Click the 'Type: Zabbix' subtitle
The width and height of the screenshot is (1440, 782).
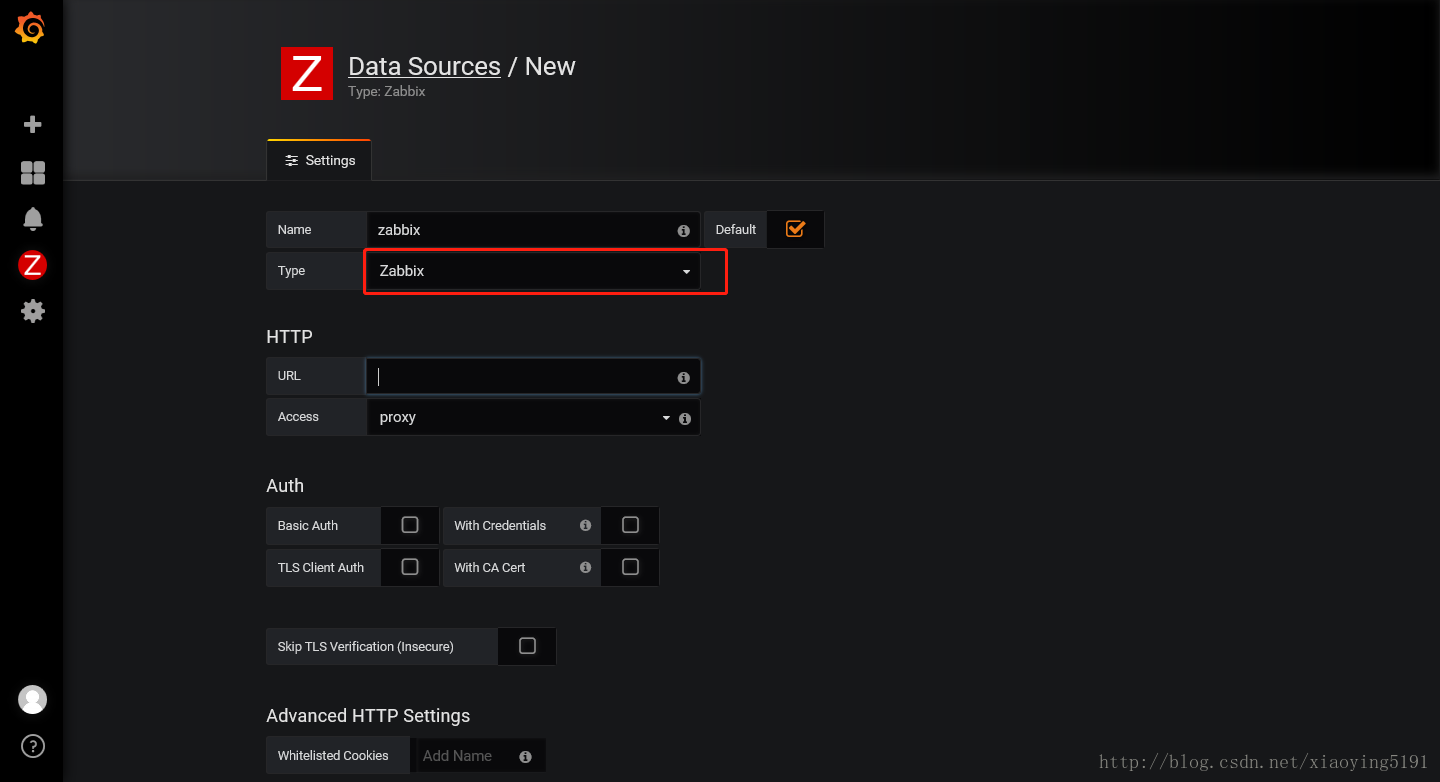(x=387, y=91)
